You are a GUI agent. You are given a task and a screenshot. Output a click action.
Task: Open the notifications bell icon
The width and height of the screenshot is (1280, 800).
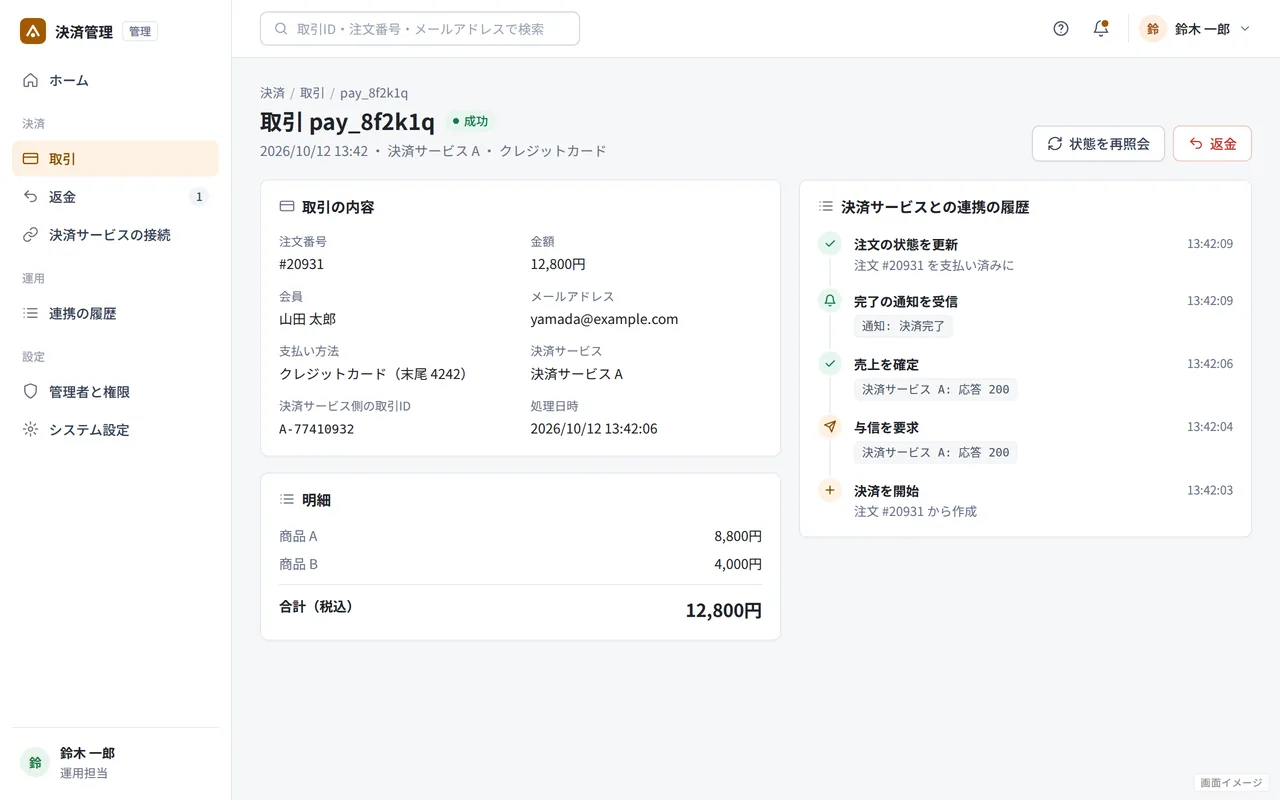coord(1101,29)
